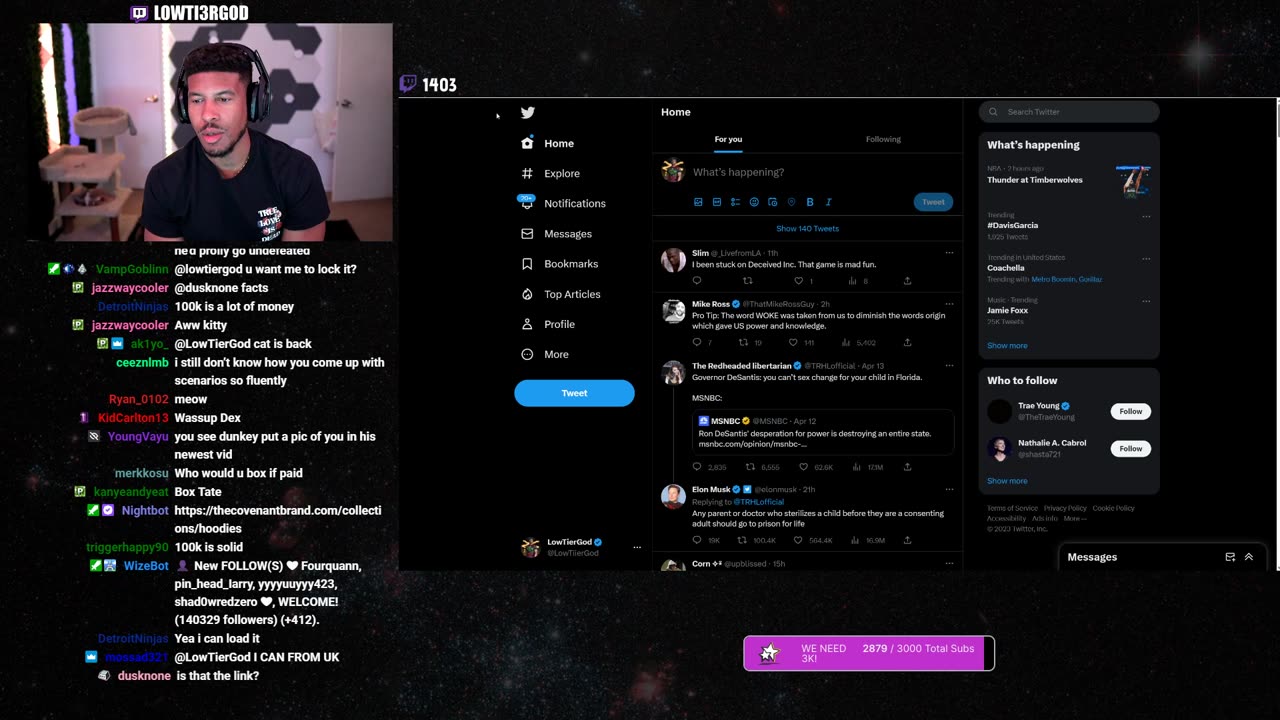Open emoji picker in composer

coord(754,202)
